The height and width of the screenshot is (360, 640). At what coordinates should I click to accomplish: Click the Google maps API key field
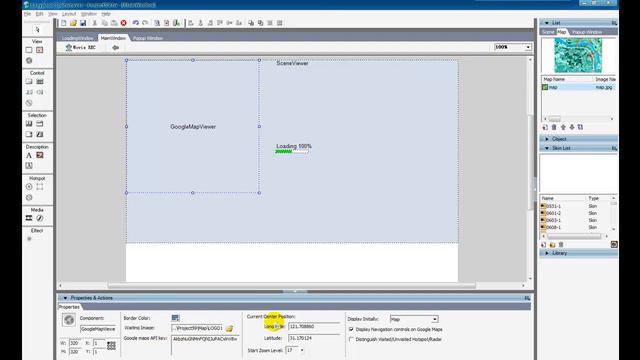(x=205, y=344)
